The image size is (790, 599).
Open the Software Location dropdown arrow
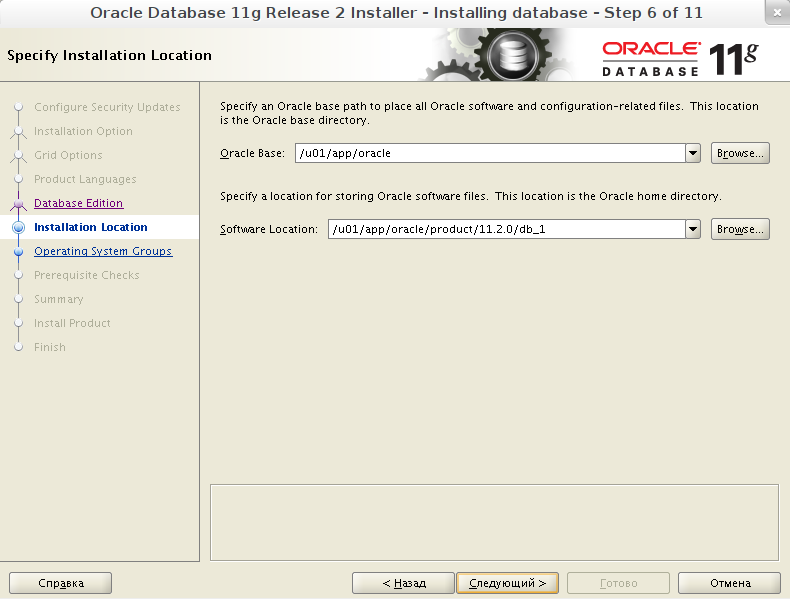(x=693, y=229)
